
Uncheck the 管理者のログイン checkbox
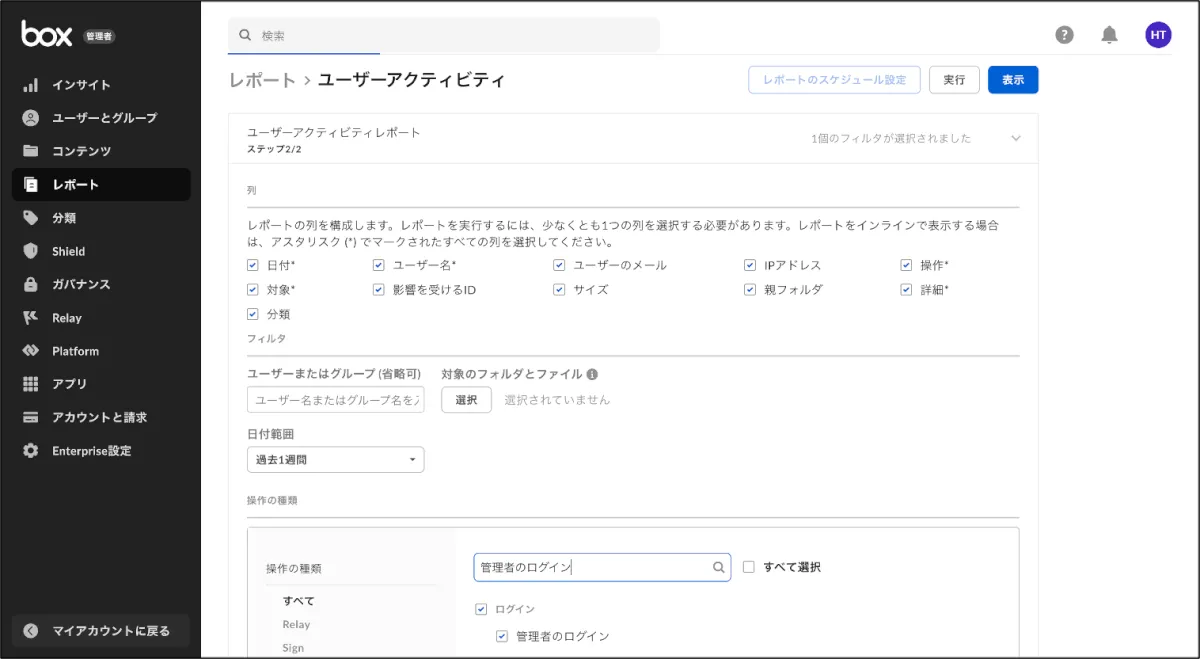(x=502, y=636)
